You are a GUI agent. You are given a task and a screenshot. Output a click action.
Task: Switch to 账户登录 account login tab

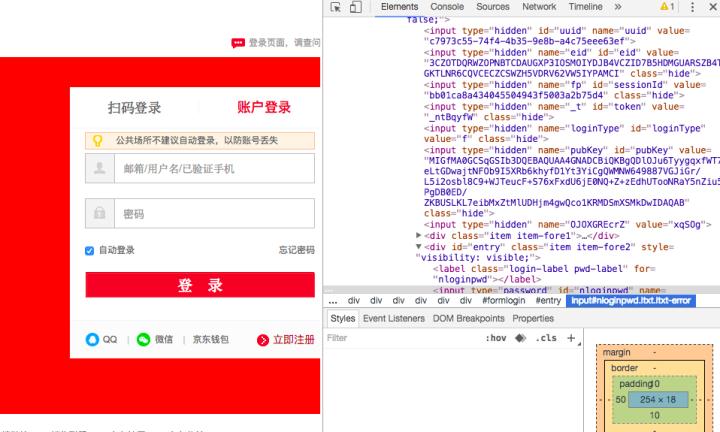[x=264, y=107]
